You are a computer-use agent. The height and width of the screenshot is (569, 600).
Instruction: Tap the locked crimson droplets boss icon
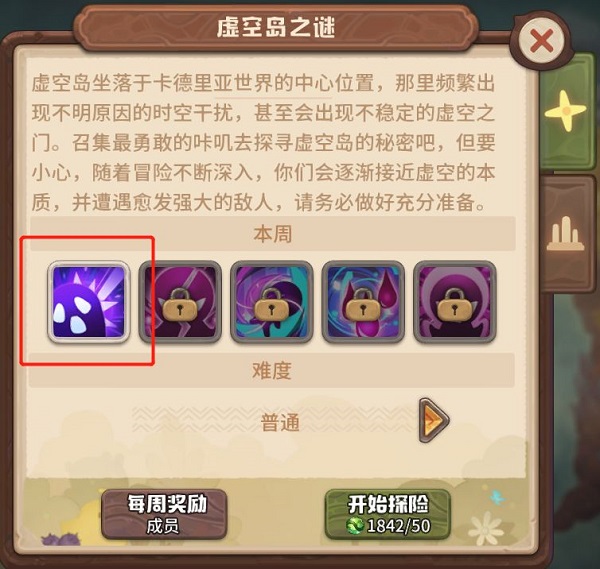click(x=363, y=302)
